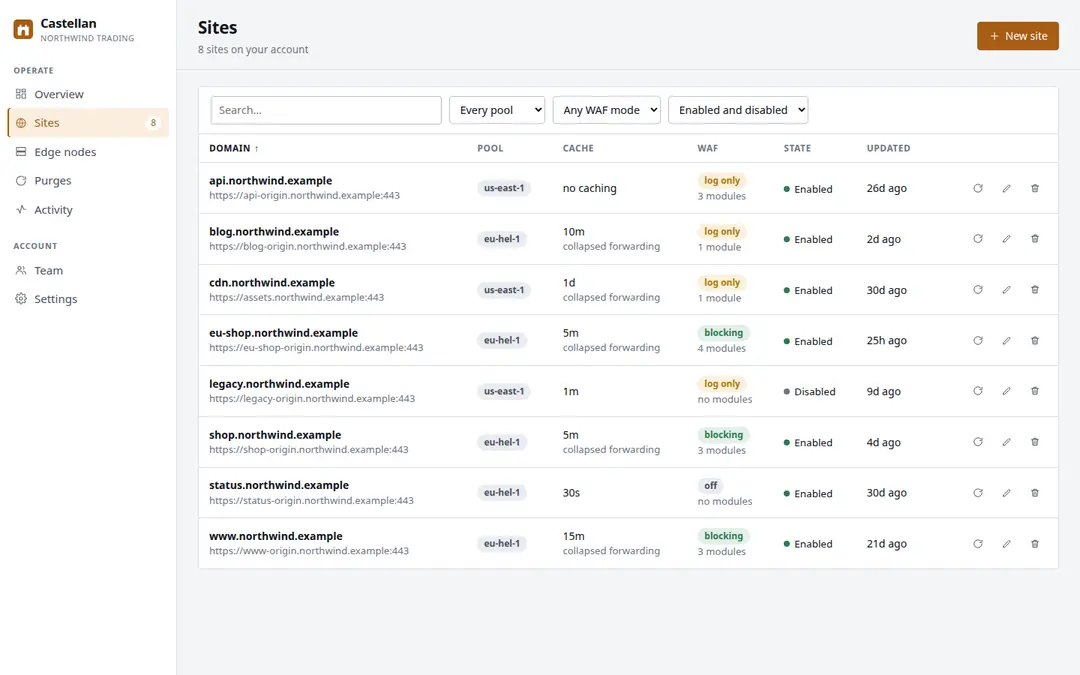
Task: Delete the eu-shop.northwind.example site
Action: pyautogui.click(x=1035, y=340)
